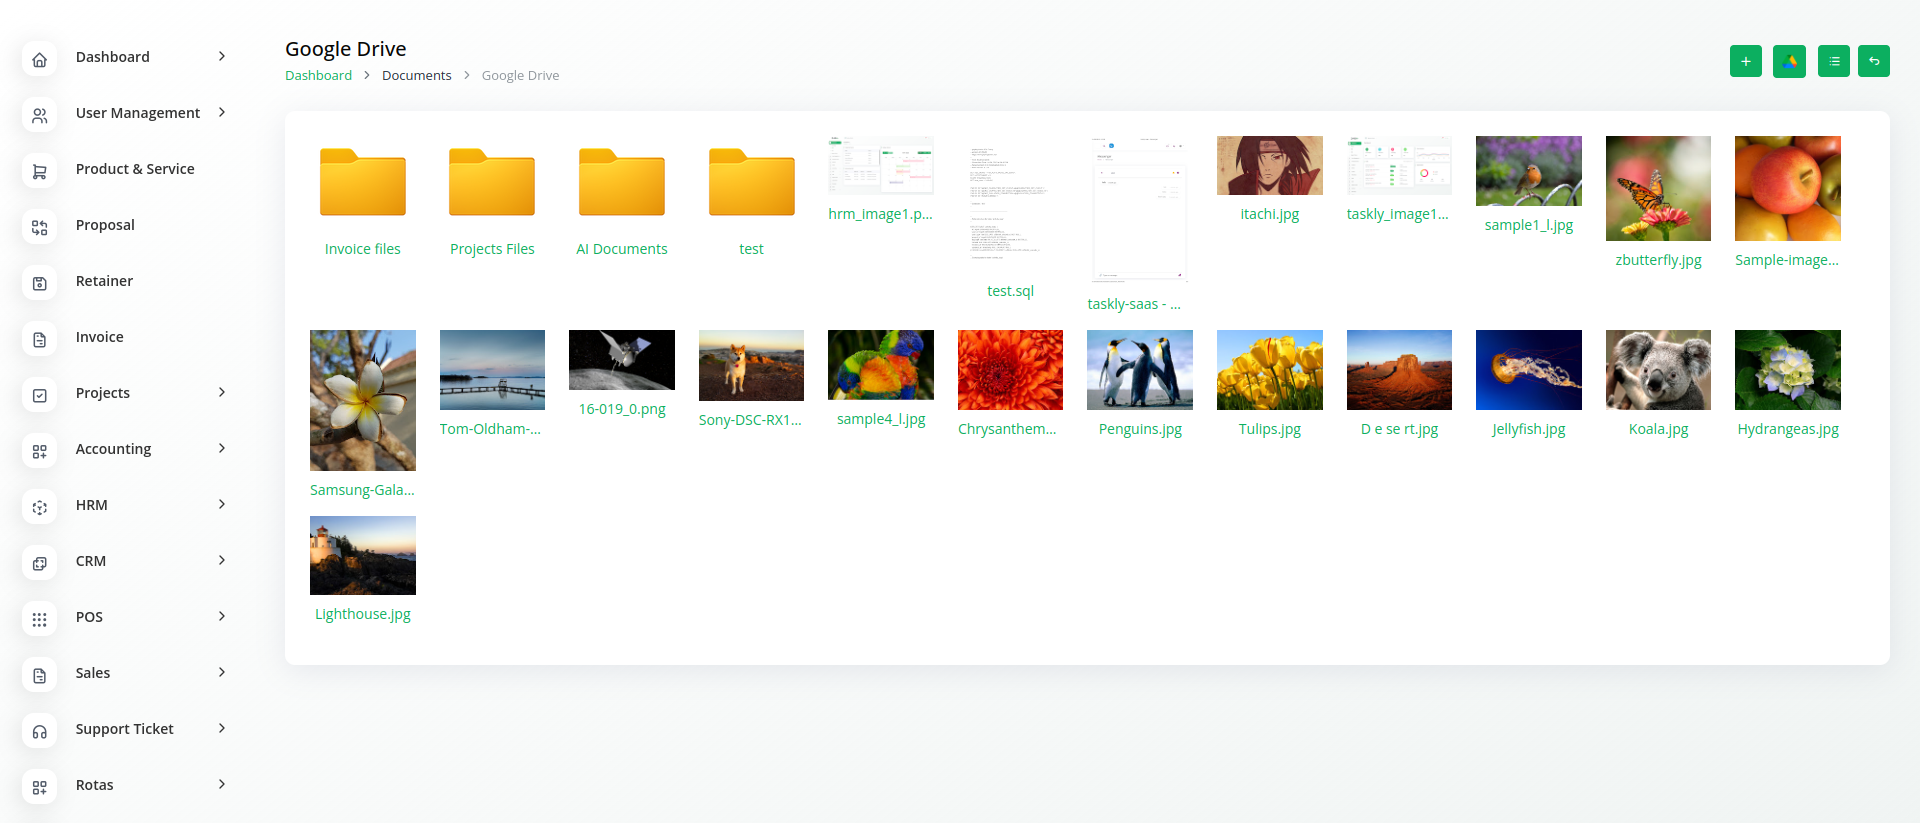Expand the Accounting submenu arrow
Screen dimensions: 1920x823
[222, 449]
